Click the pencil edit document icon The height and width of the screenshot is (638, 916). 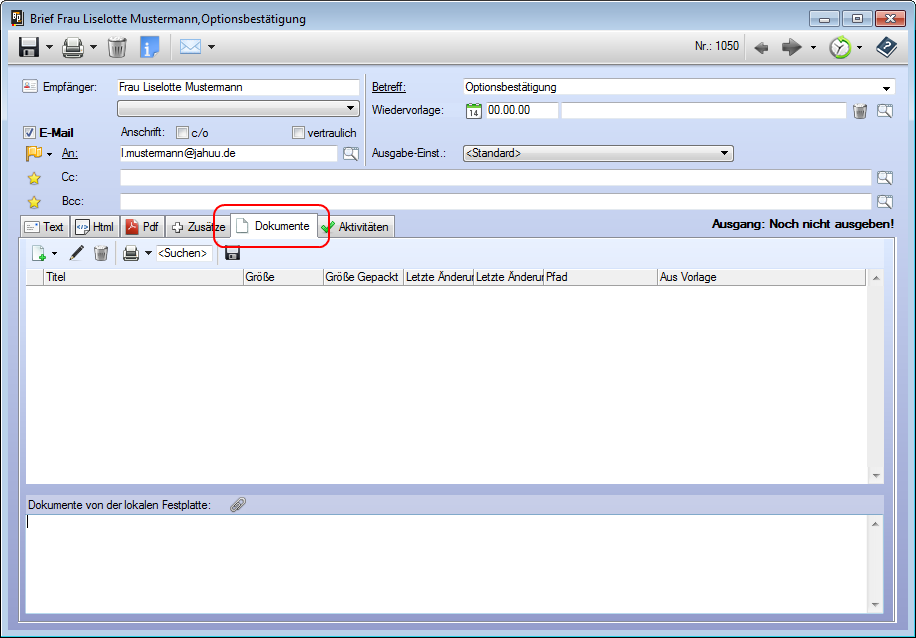coord(76,253)
